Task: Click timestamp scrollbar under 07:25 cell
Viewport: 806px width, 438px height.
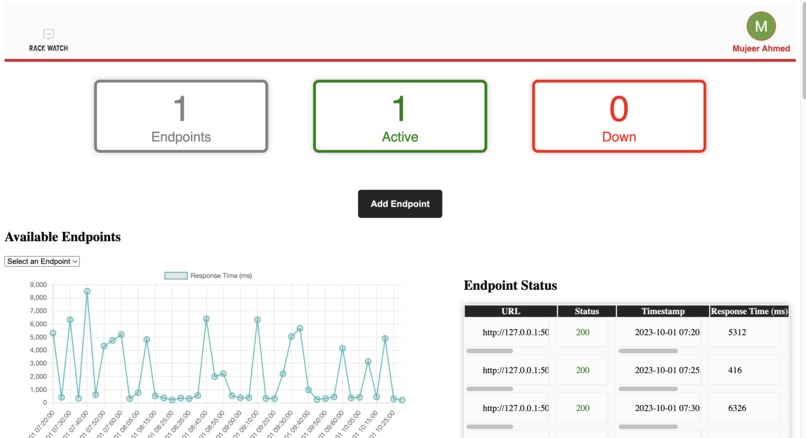Action: 648,389
